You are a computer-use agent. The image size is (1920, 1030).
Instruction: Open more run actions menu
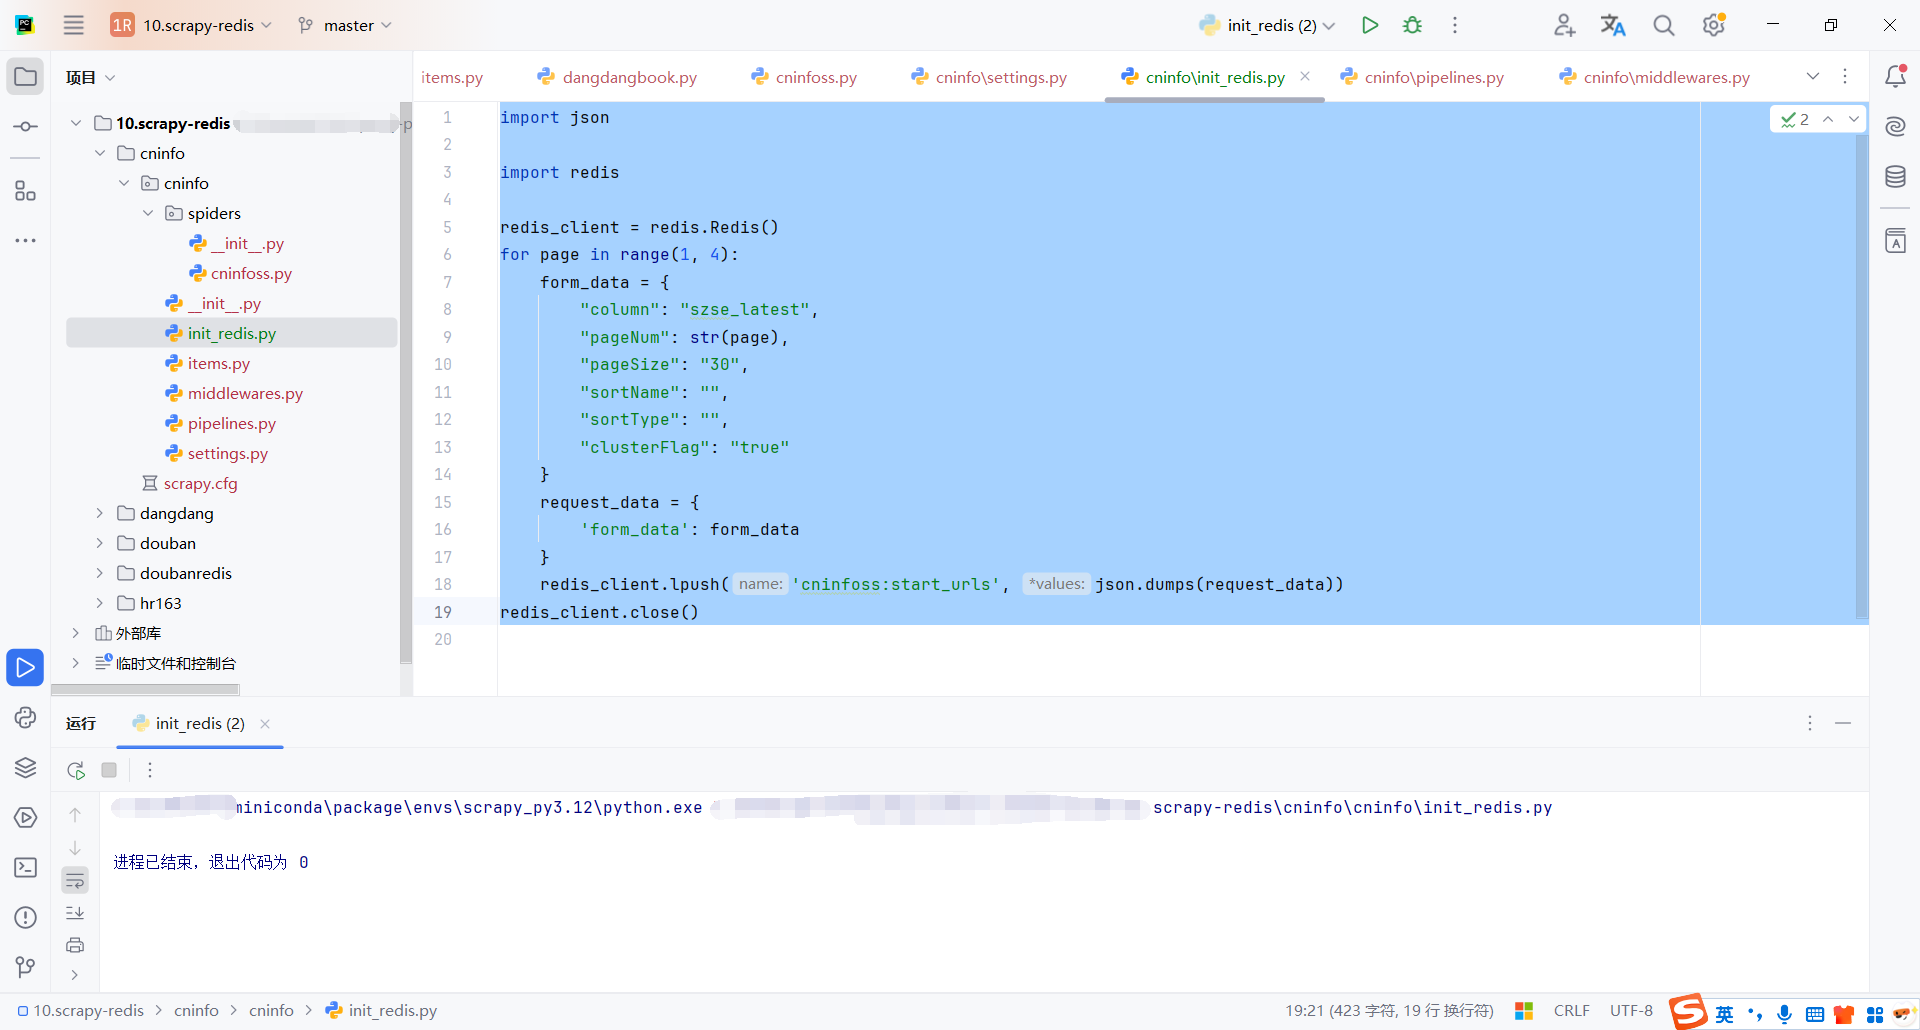pos(1455,25)
